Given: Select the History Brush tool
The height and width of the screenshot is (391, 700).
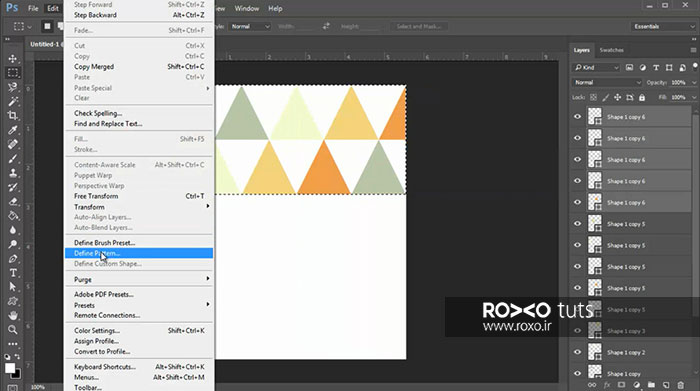Looking at the screenshot, I should tap(12, 187).
